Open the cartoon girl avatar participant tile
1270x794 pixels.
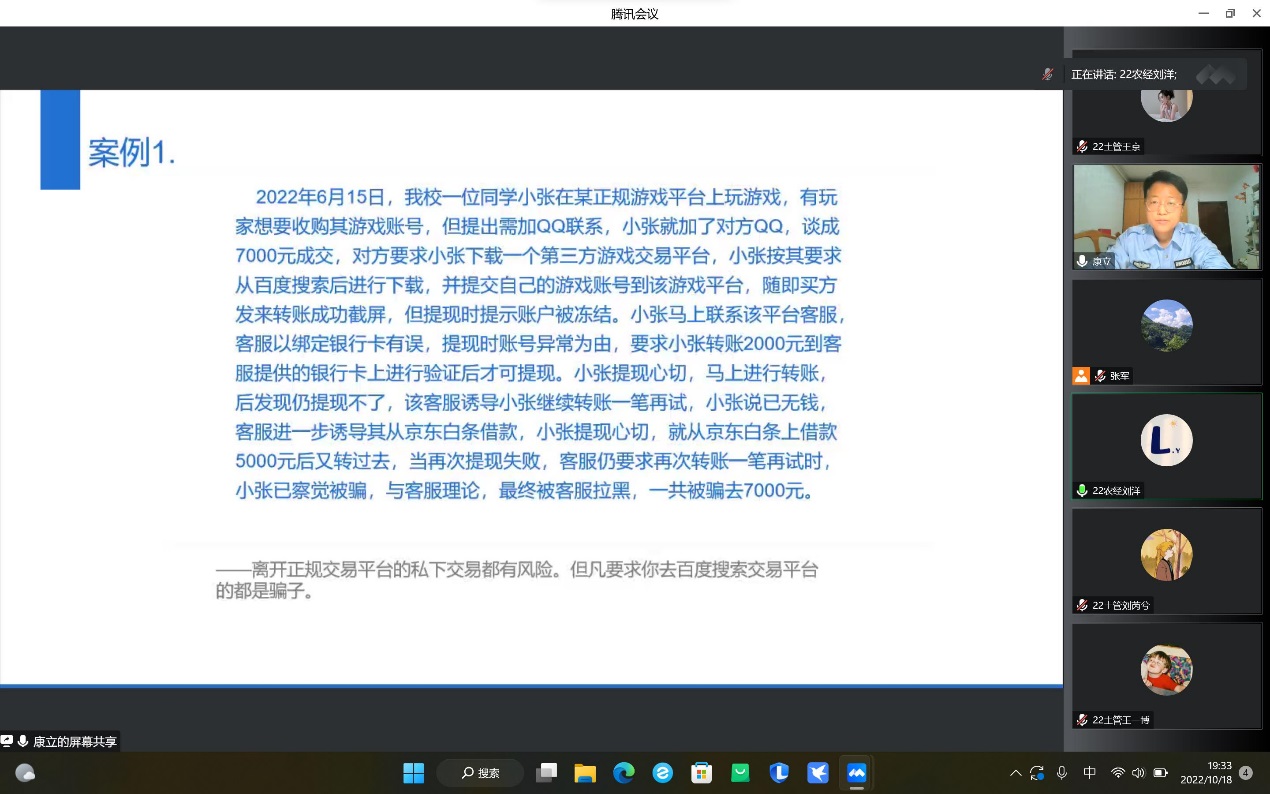(1167, 561)
